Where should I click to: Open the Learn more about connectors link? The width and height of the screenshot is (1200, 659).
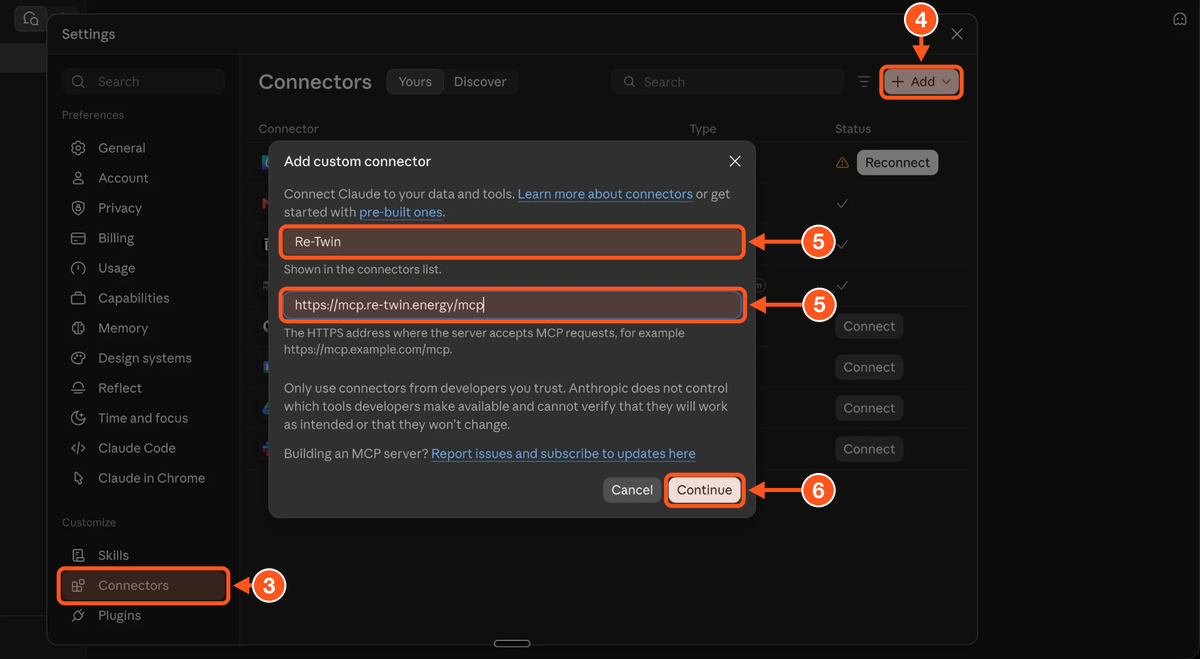coord(605,194)
